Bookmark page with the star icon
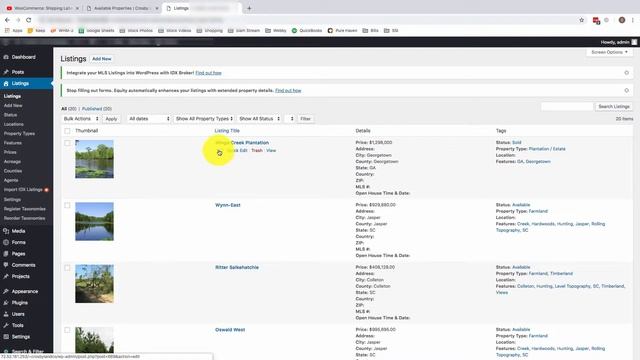The width and height of the screenshot is (640, 360). [x=582, y=20]
